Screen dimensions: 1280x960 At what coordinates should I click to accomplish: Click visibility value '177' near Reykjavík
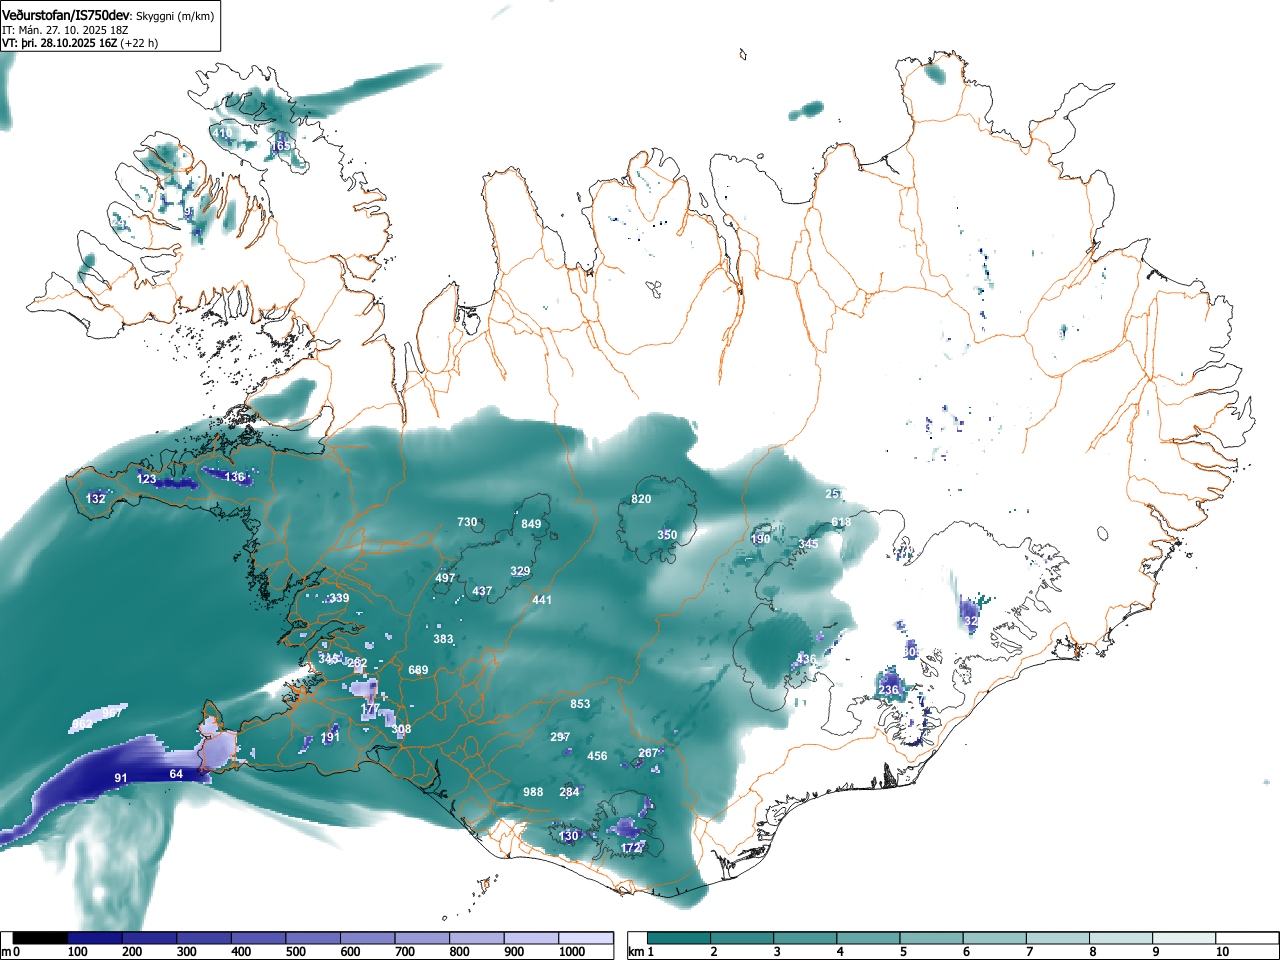370,709
